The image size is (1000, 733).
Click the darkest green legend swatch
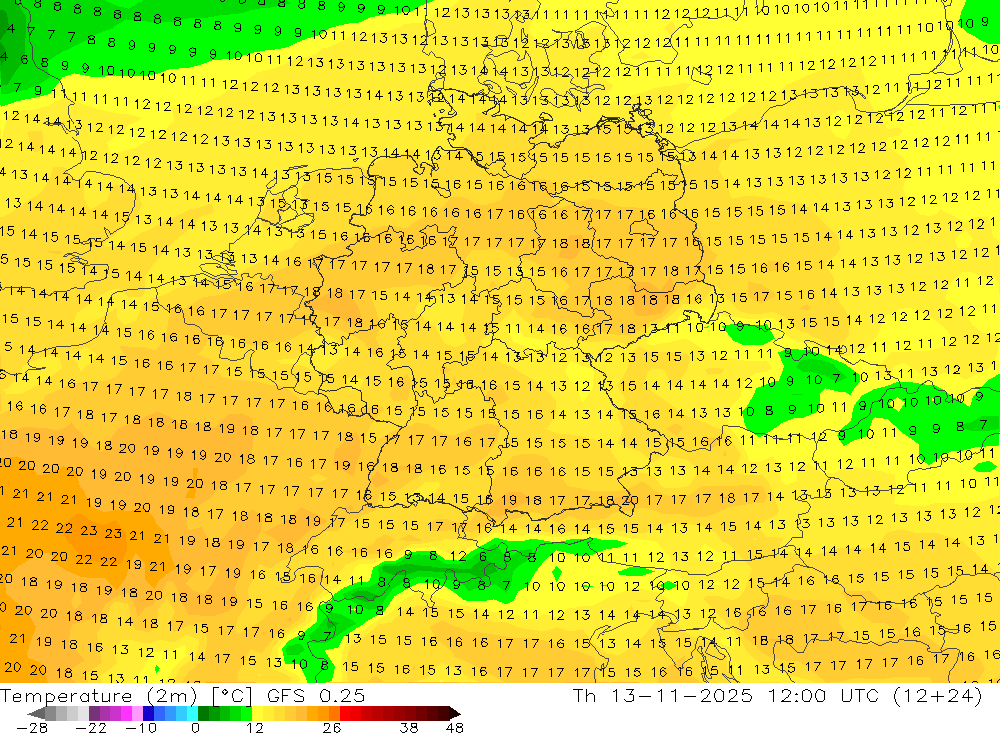point(203,713)
